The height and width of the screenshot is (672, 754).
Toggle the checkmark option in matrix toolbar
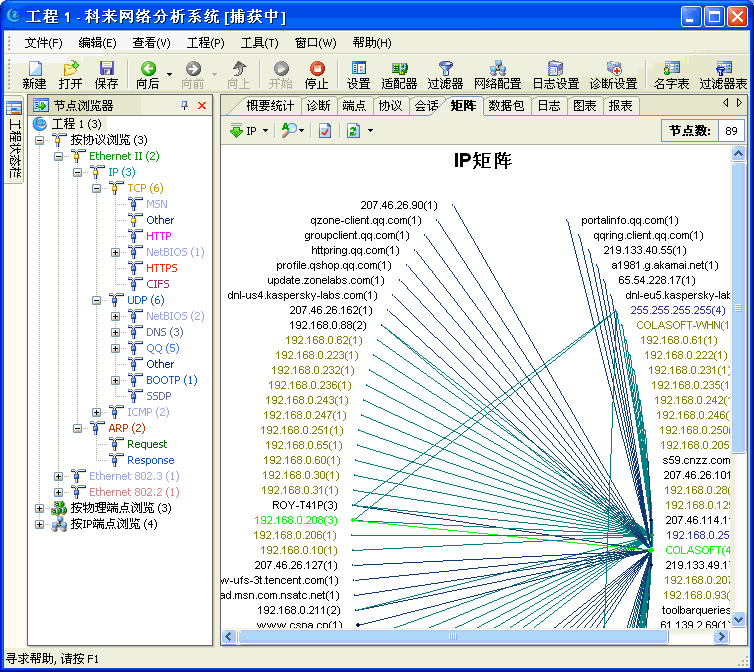[325, 131]
